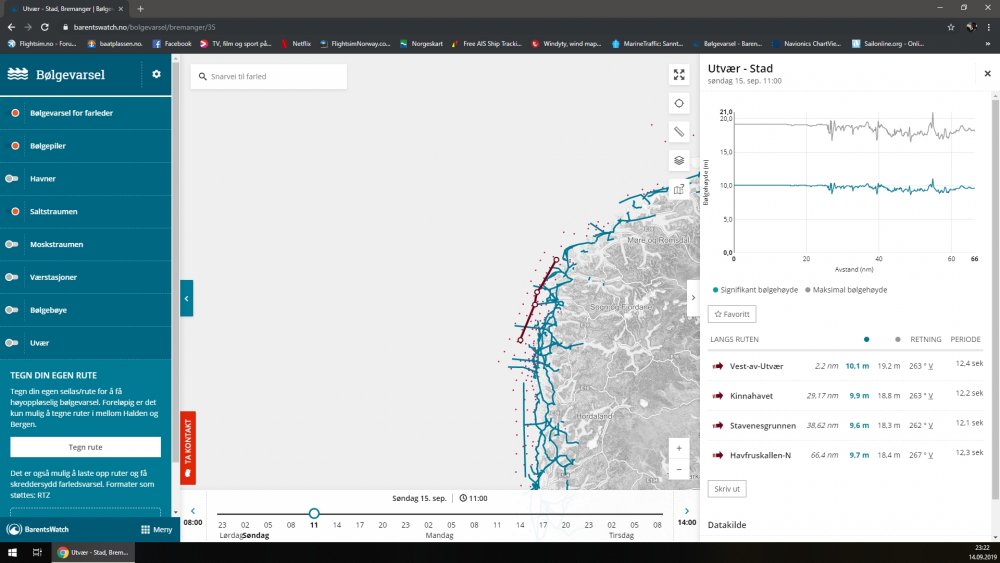
Task: Open Netflix bookmark
Action: coord(295,43)
